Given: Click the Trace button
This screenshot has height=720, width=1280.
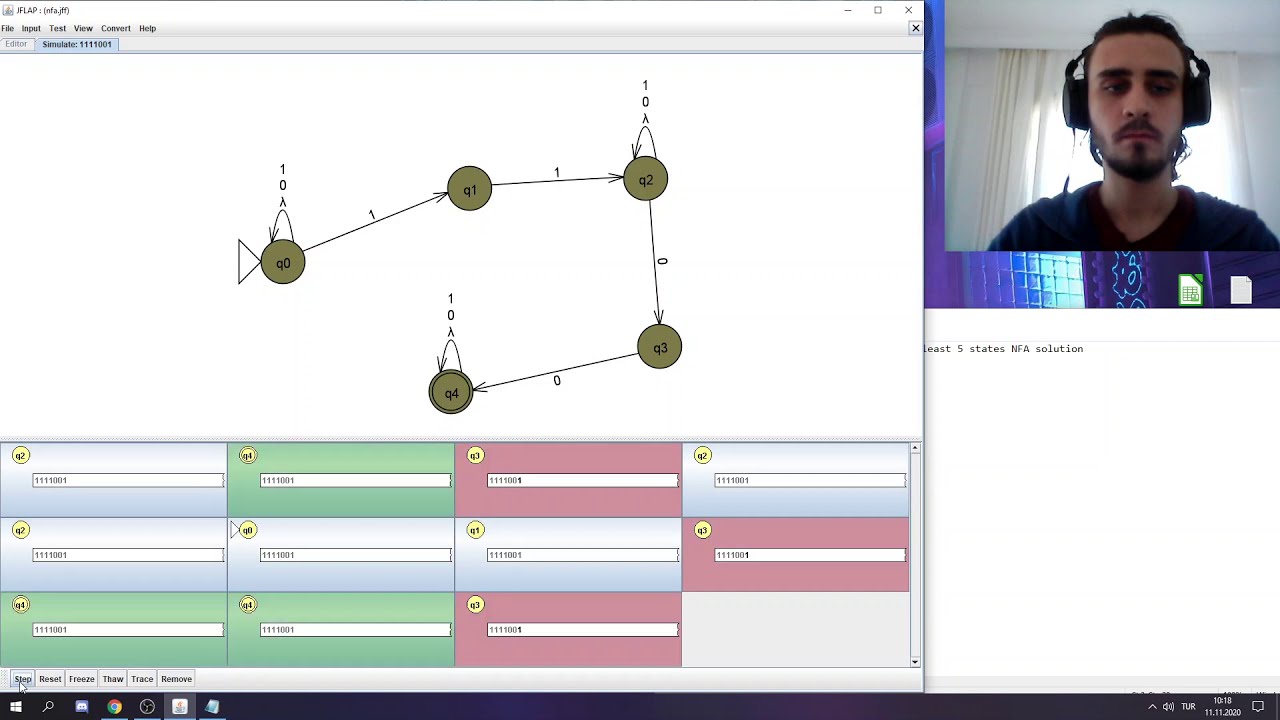Looking at the screenshot, I should click(142, 679).
